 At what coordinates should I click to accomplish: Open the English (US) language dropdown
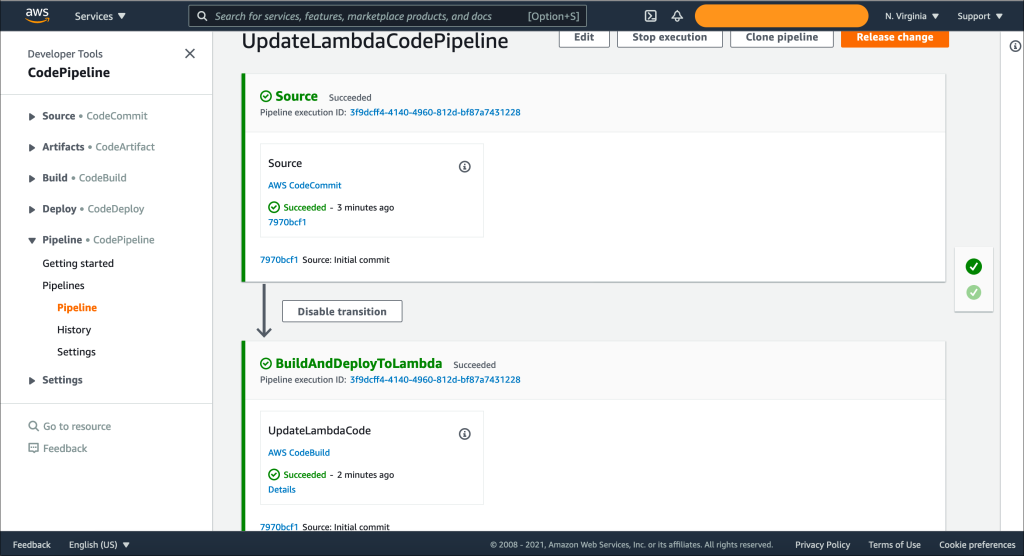[x=99, y=545]
